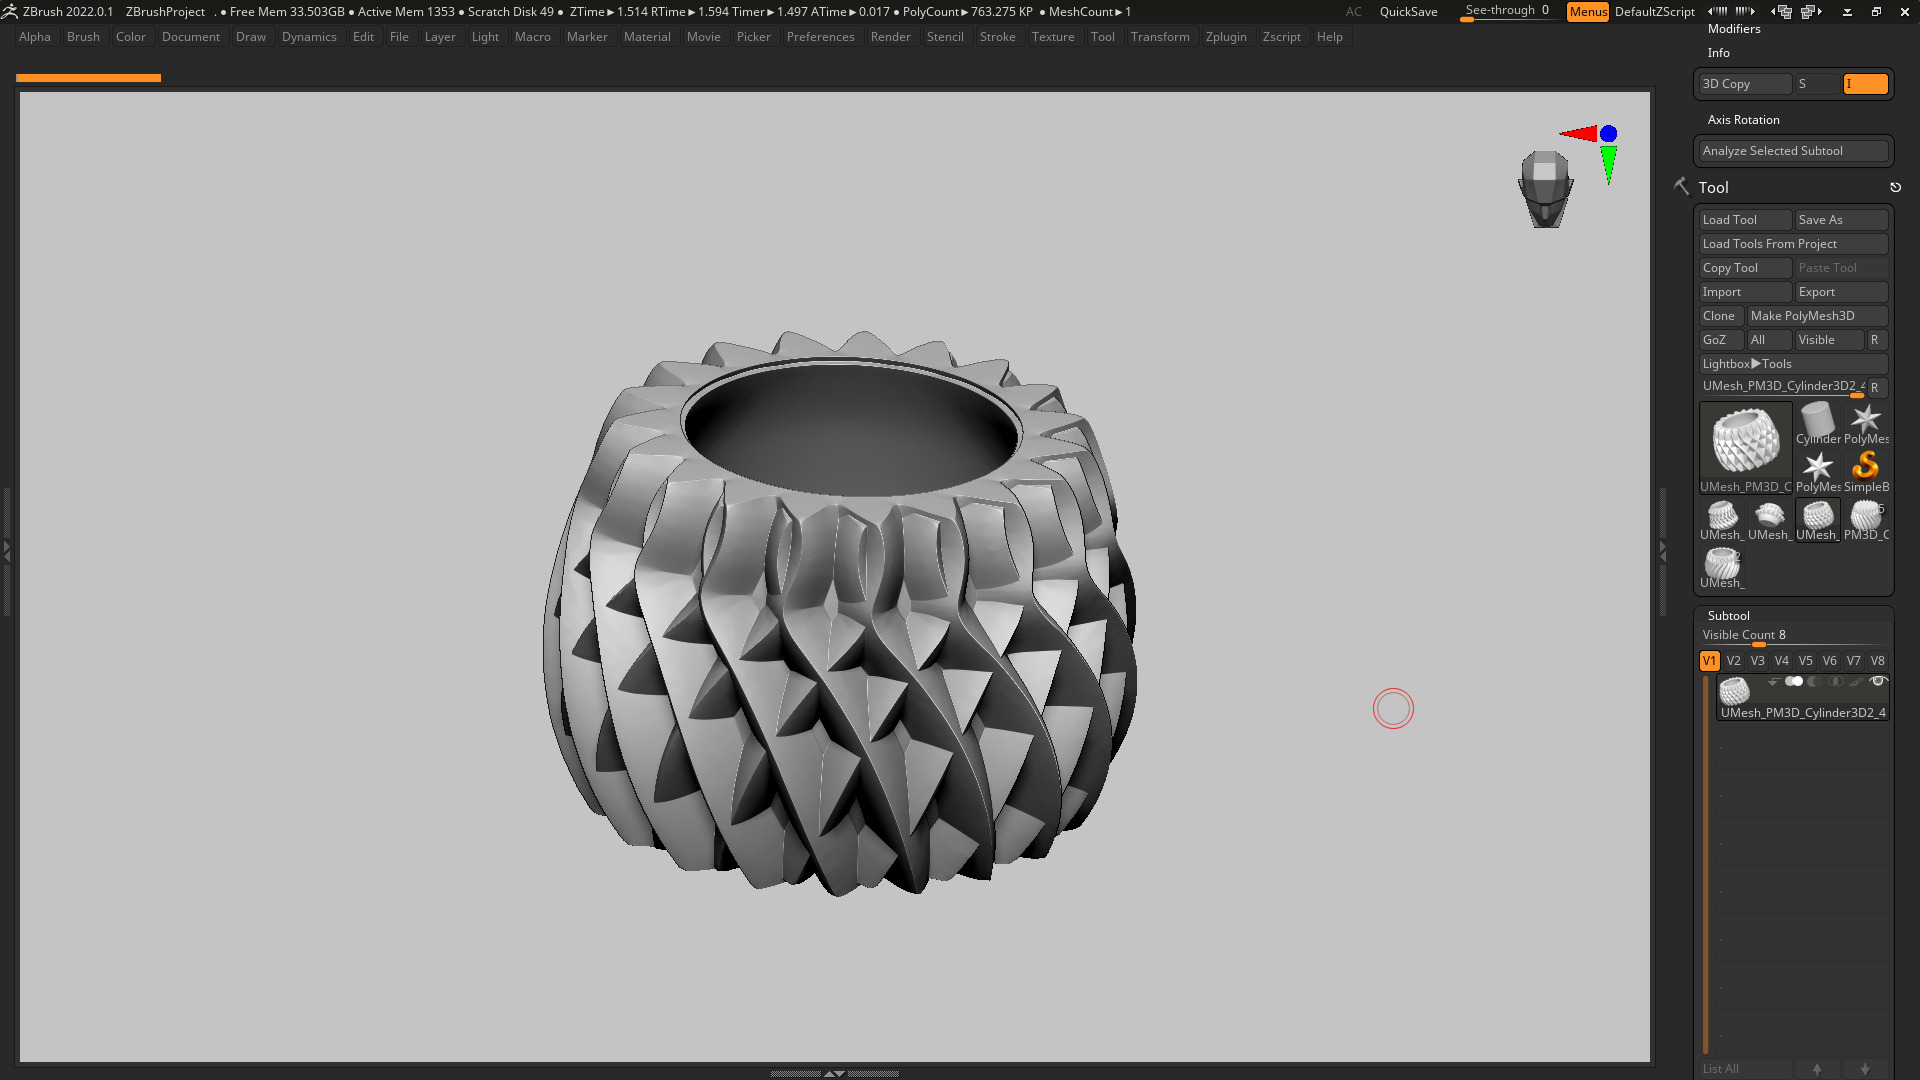The width and height of the screenshot is (1920, 1080).
Task: Open the Brush palette menu
Action: point(83,37)
